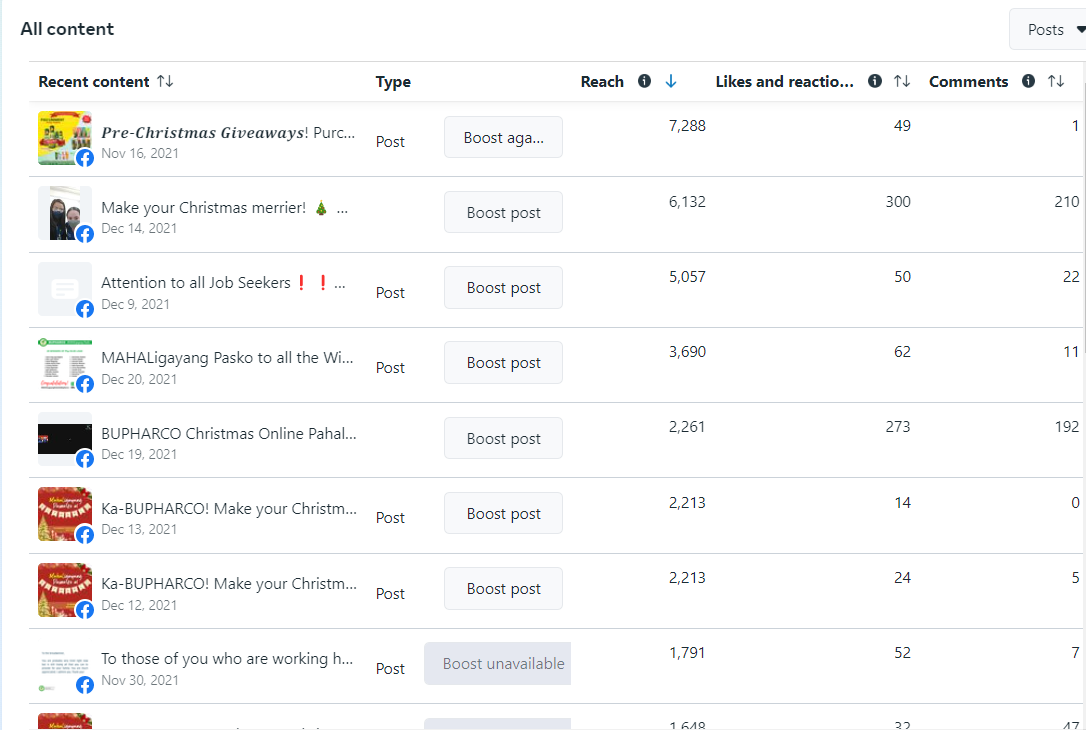Sort the Comments column using its arrows

pos(1056,82)
